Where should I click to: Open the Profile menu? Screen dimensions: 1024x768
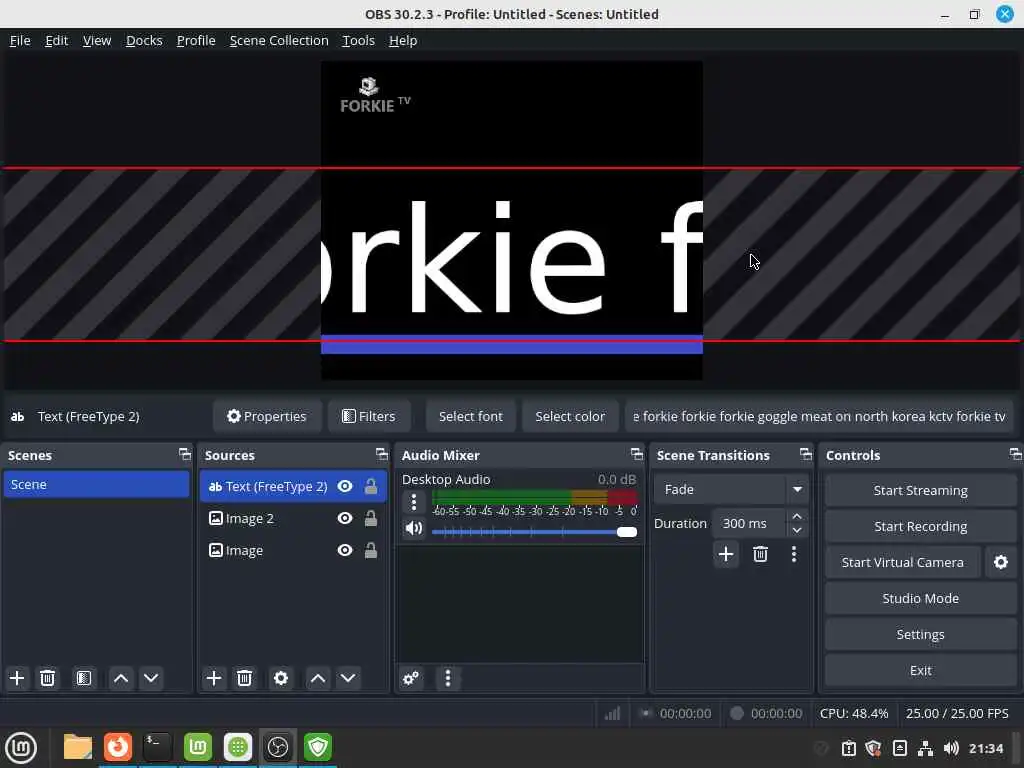click(196, 40)
